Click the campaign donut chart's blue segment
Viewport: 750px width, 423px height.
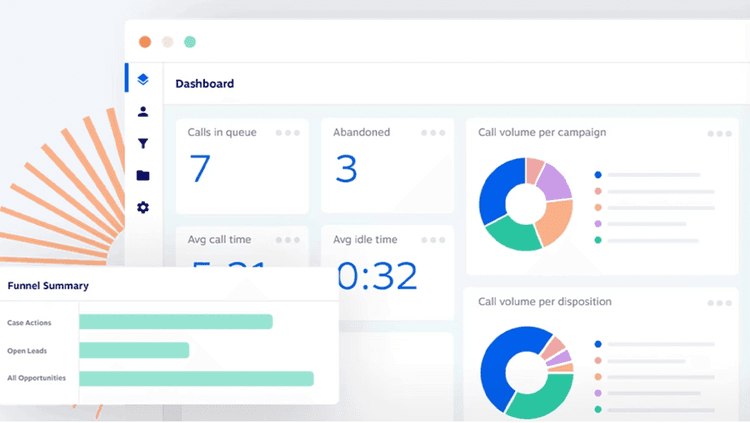[x=497, y=190]
